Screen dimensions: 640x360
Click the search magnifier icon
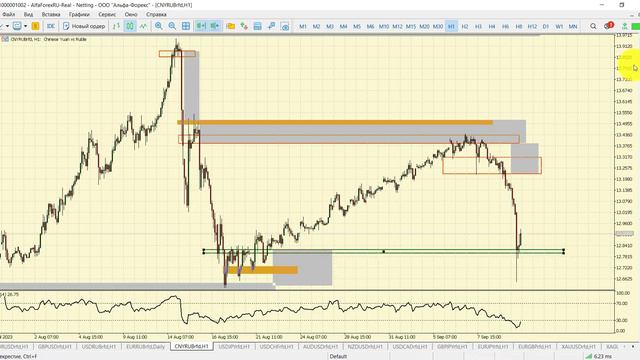pos(593,26)
